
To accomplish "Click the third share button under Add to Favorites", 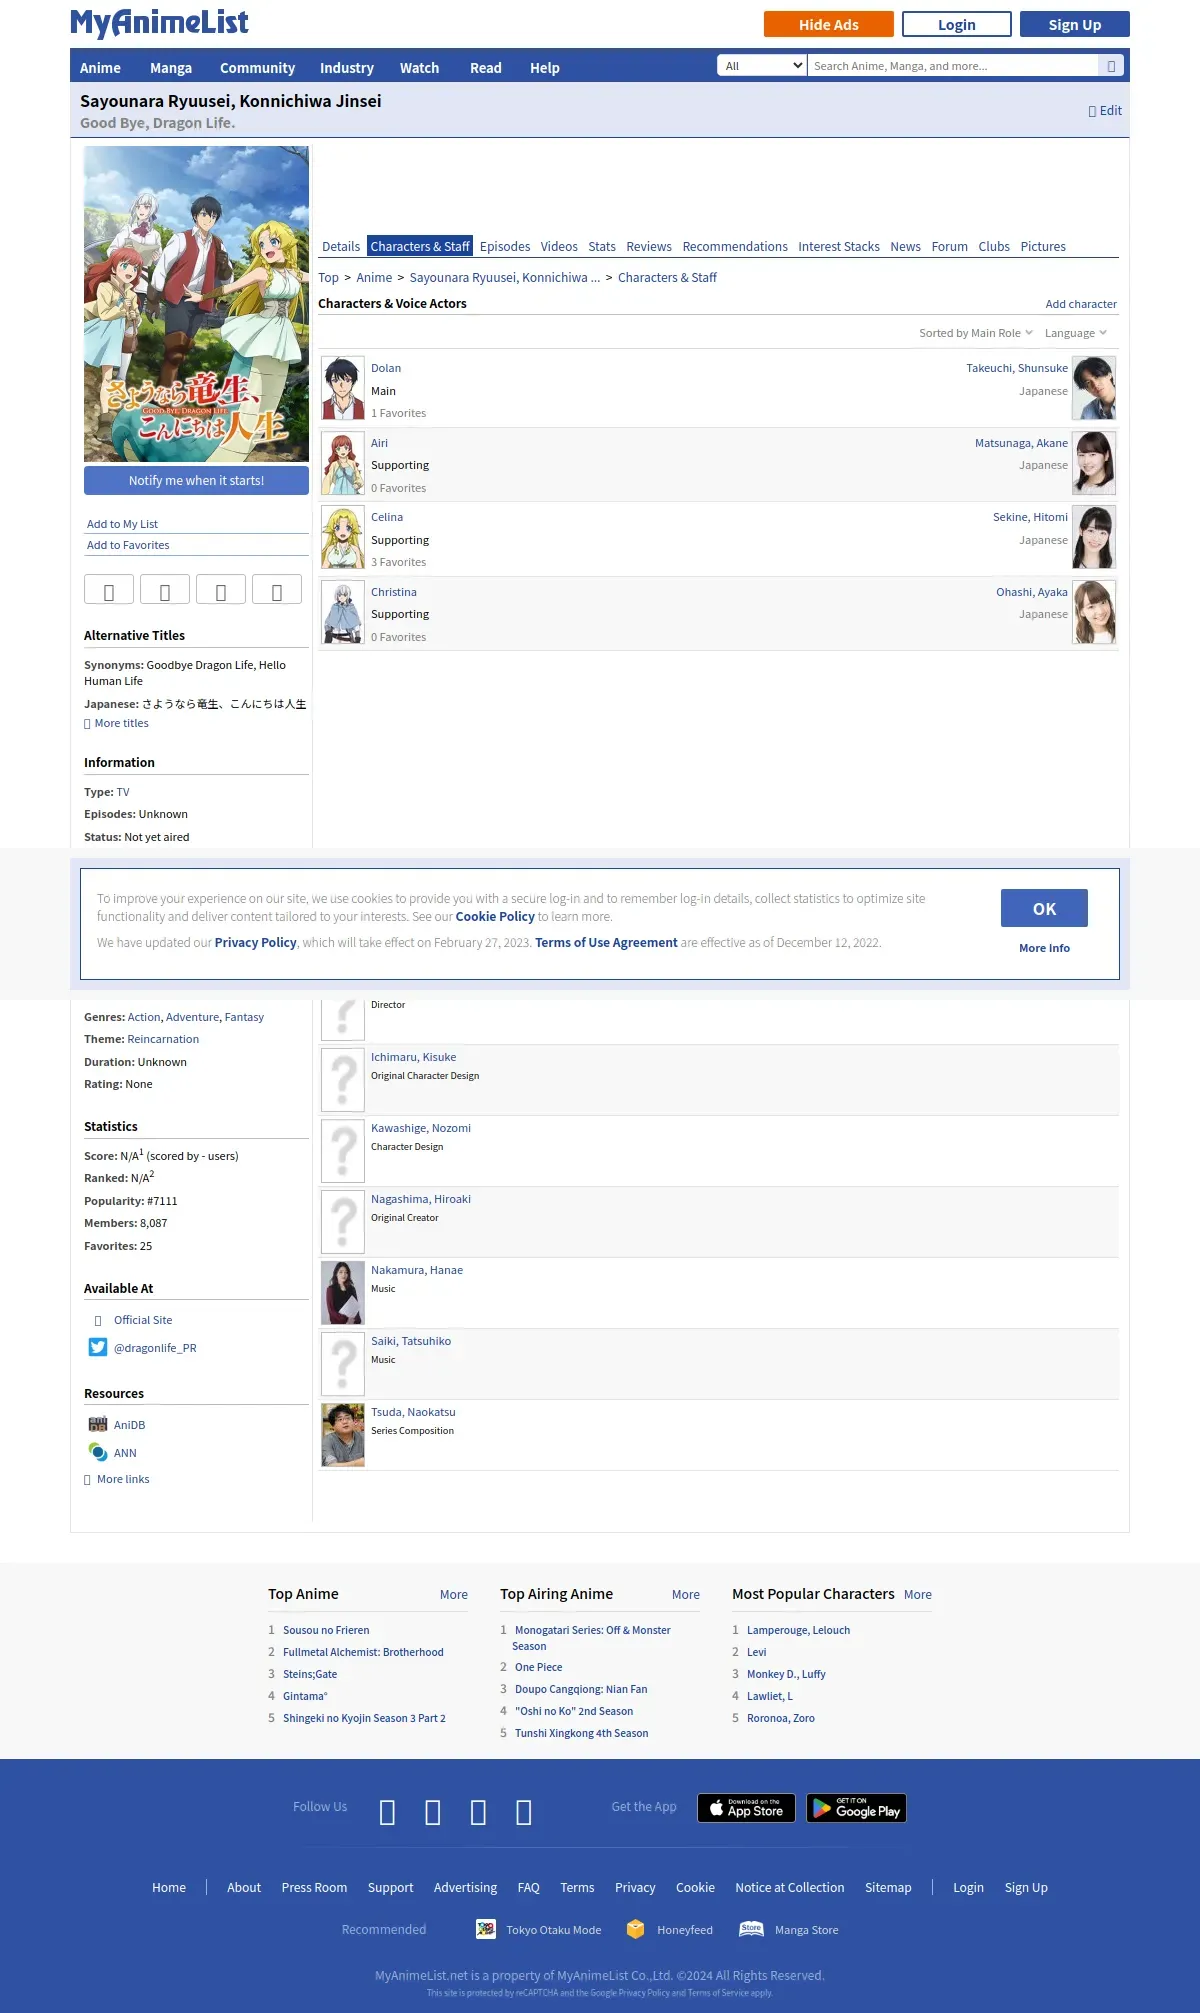I will click(221, 590).
